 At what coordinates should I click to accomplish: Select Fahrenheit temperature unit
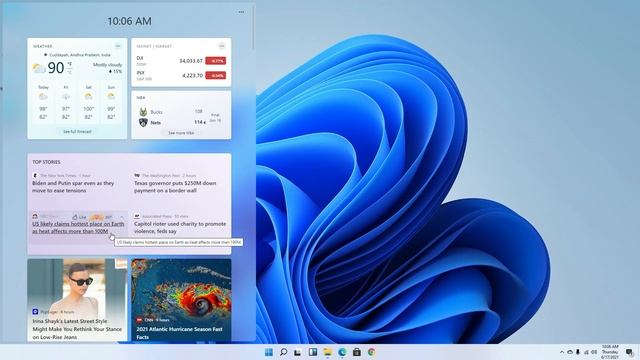[70, 64]
